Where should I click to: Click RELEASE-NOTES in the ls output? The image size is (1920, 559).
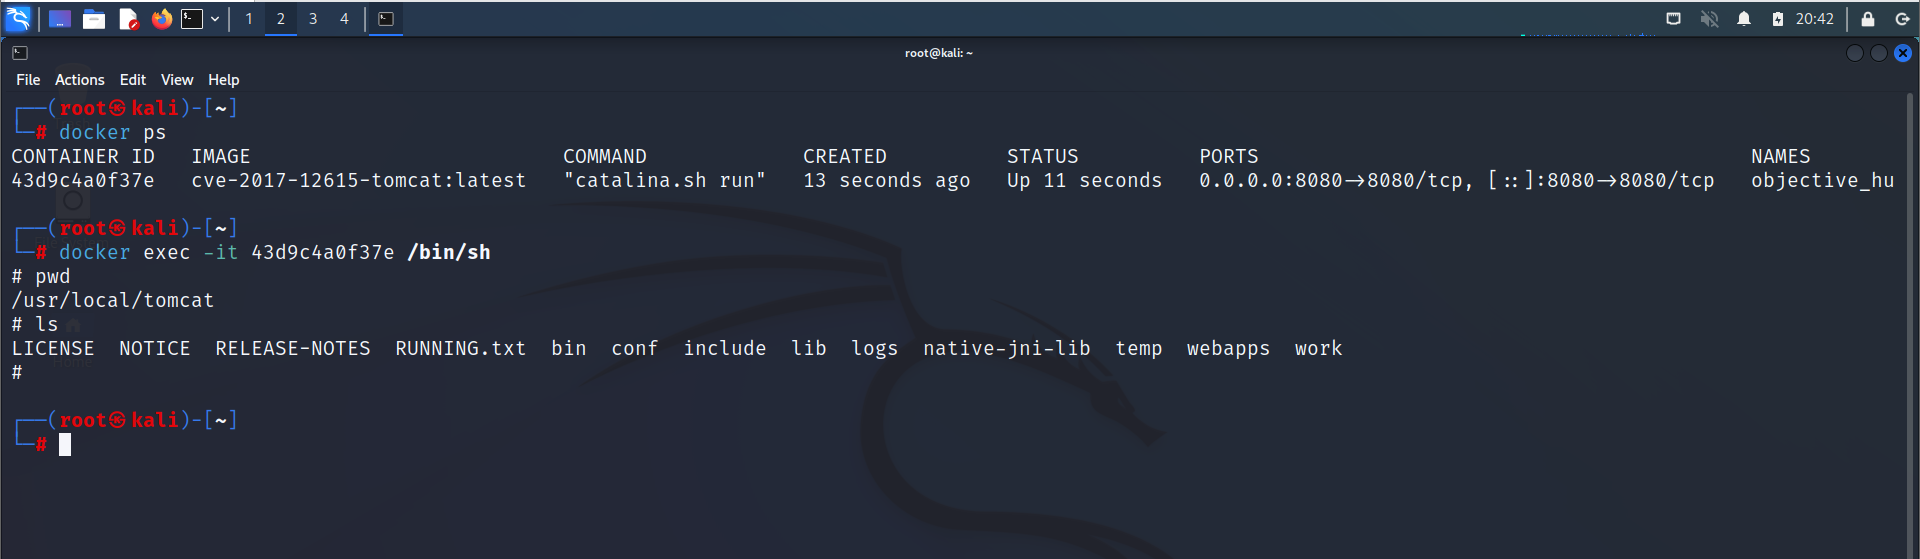pyautogui.click(x=293, y=348)
